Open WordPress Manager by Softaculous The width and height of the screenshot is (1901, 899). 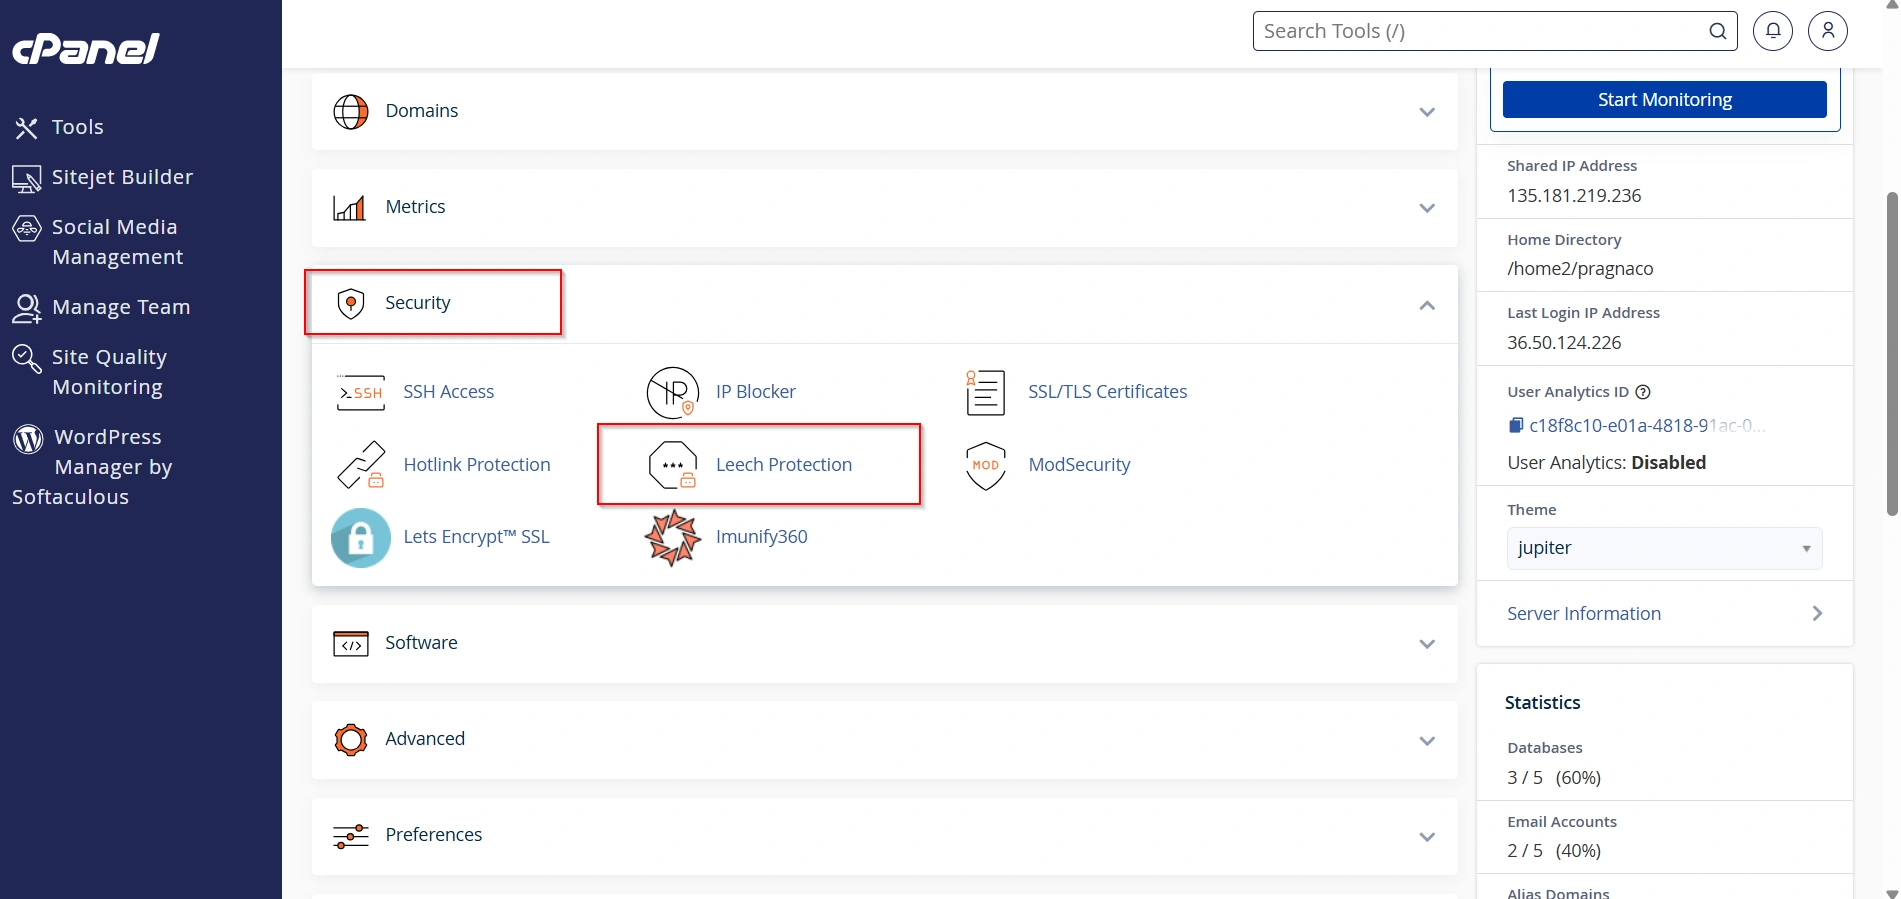tap(92, 467)
